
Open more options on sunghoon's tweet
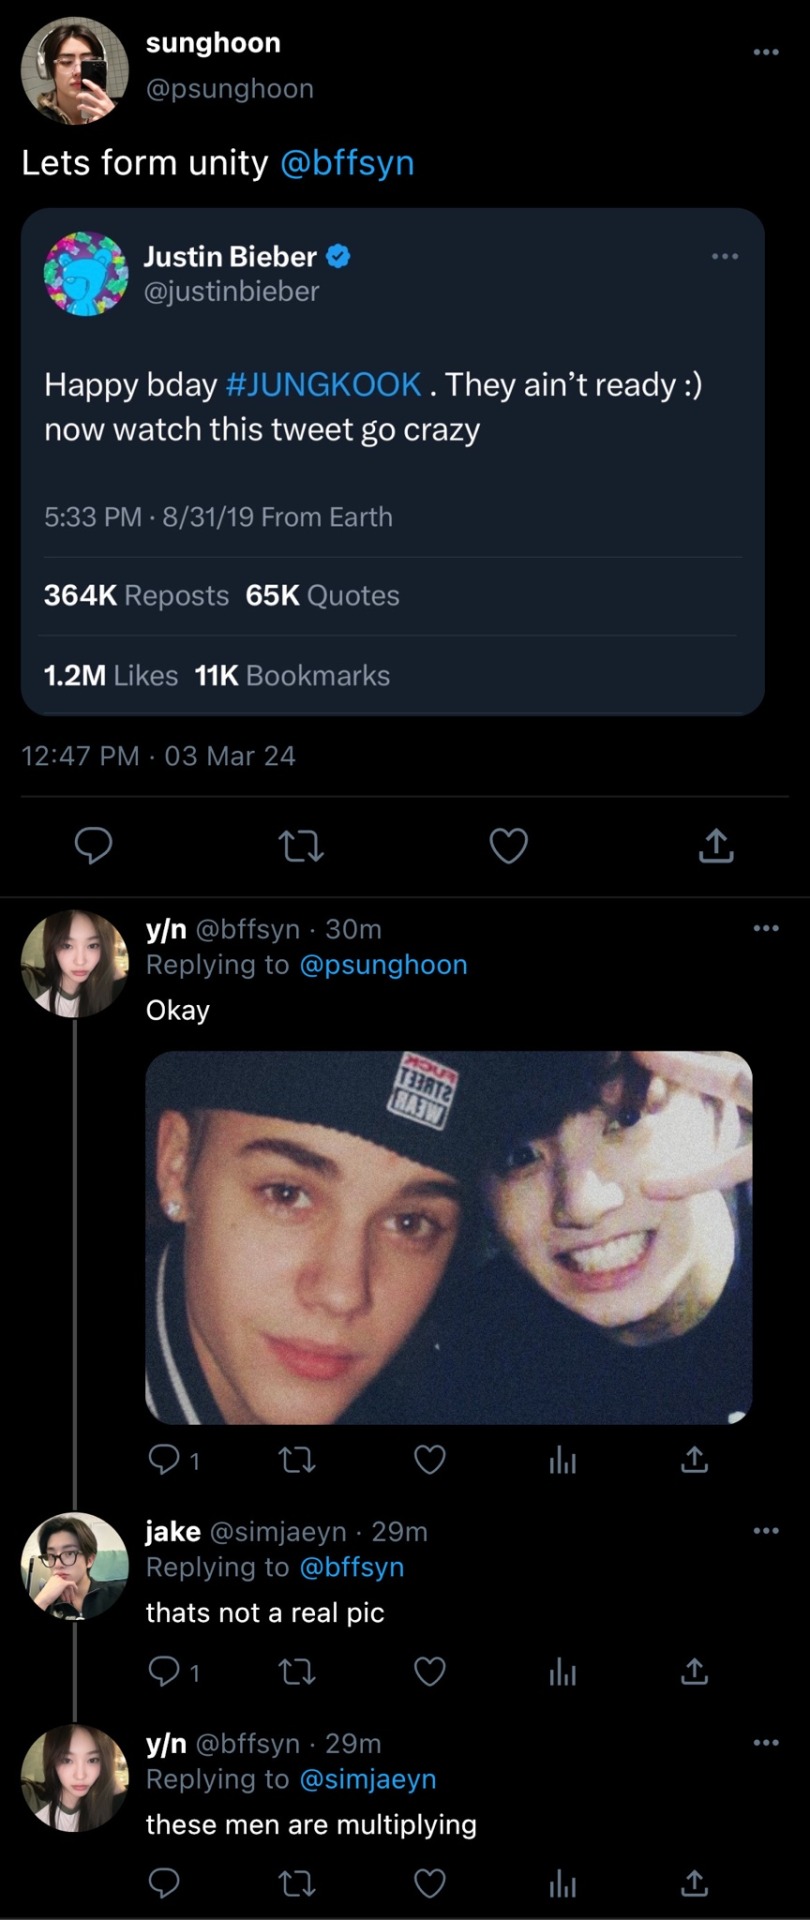(x=765, y=52)
